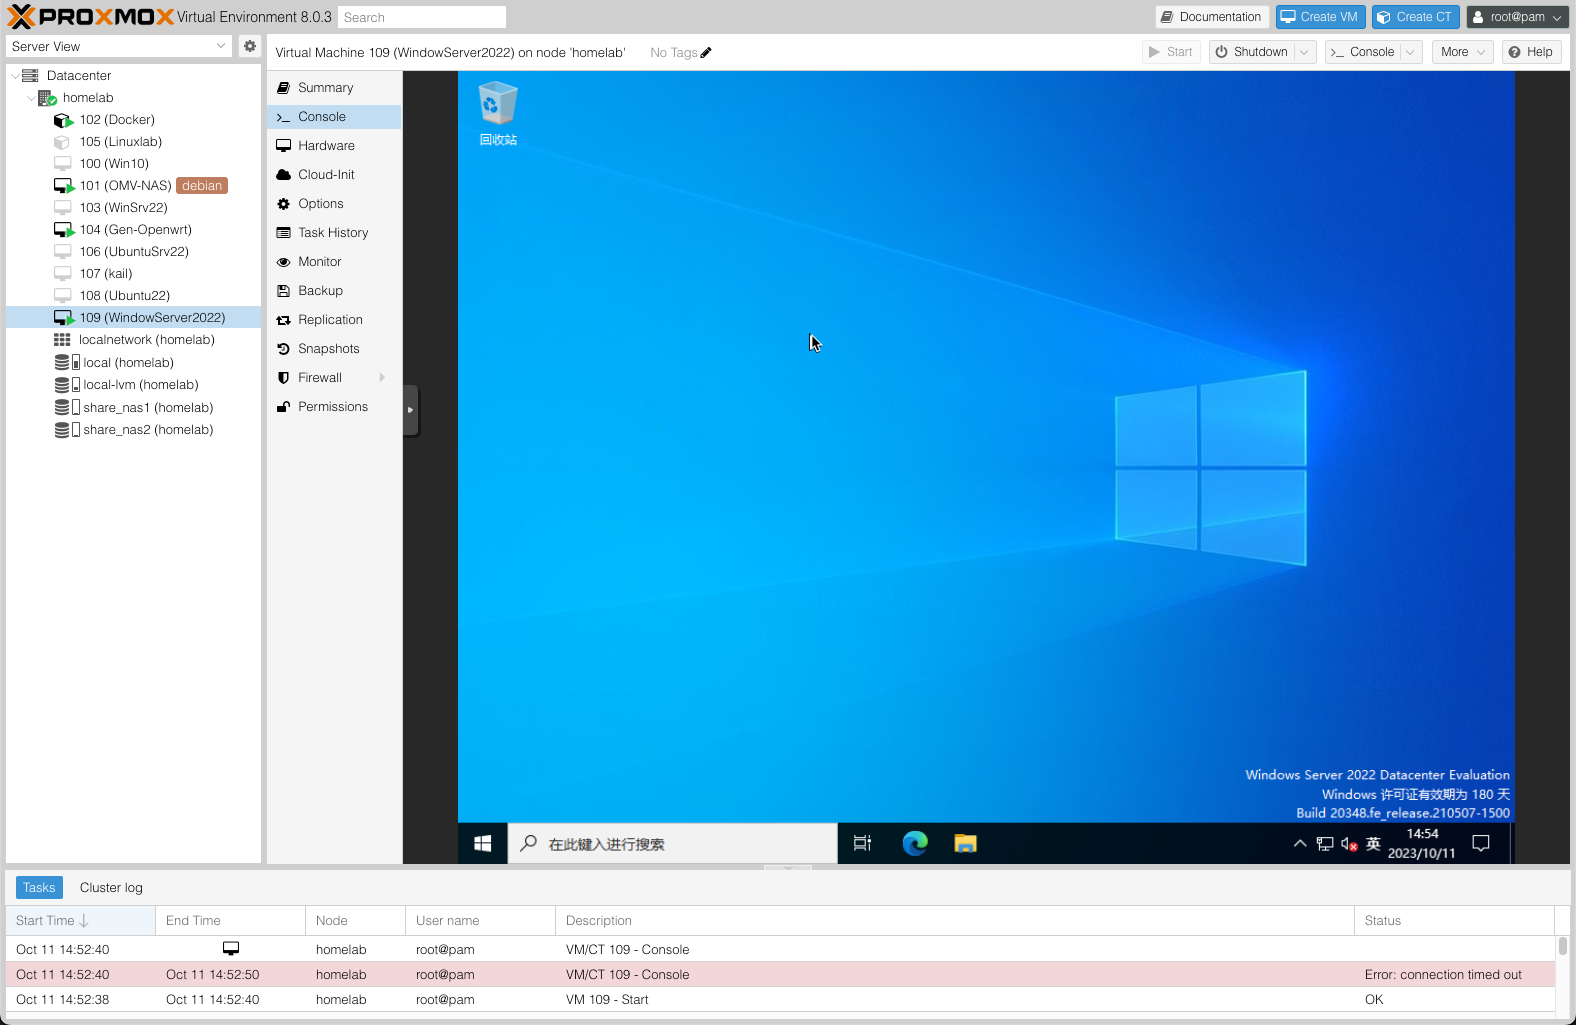This screenshot has height=1025, width=1576.
Task: Open the Permissions section
Action: [x=334, y=407]
